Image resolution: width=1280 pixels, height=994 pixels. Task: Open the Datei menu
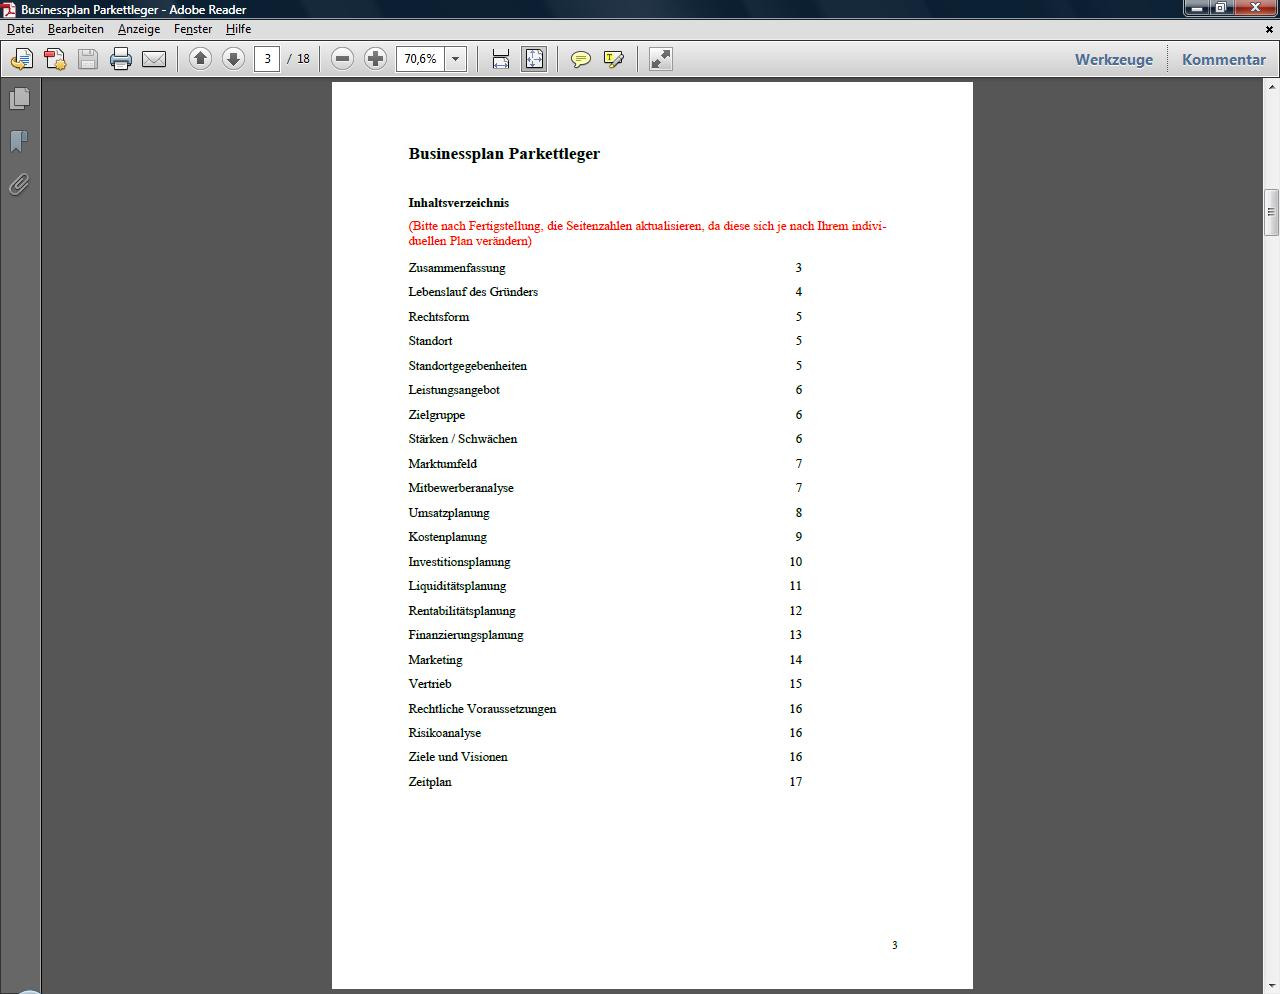[x=20, y=29]
